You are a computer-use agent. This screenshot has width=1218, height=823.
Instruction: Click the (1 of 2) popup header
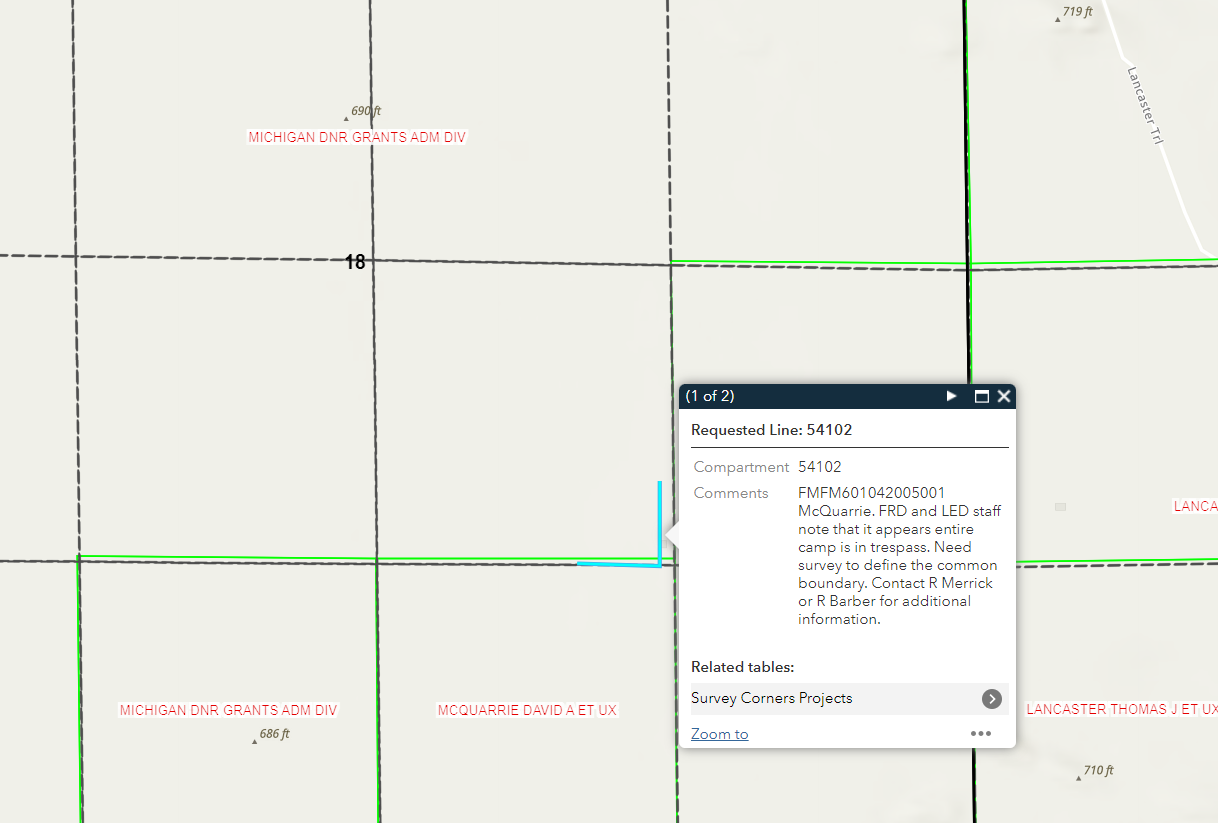[x=710, y=396]
